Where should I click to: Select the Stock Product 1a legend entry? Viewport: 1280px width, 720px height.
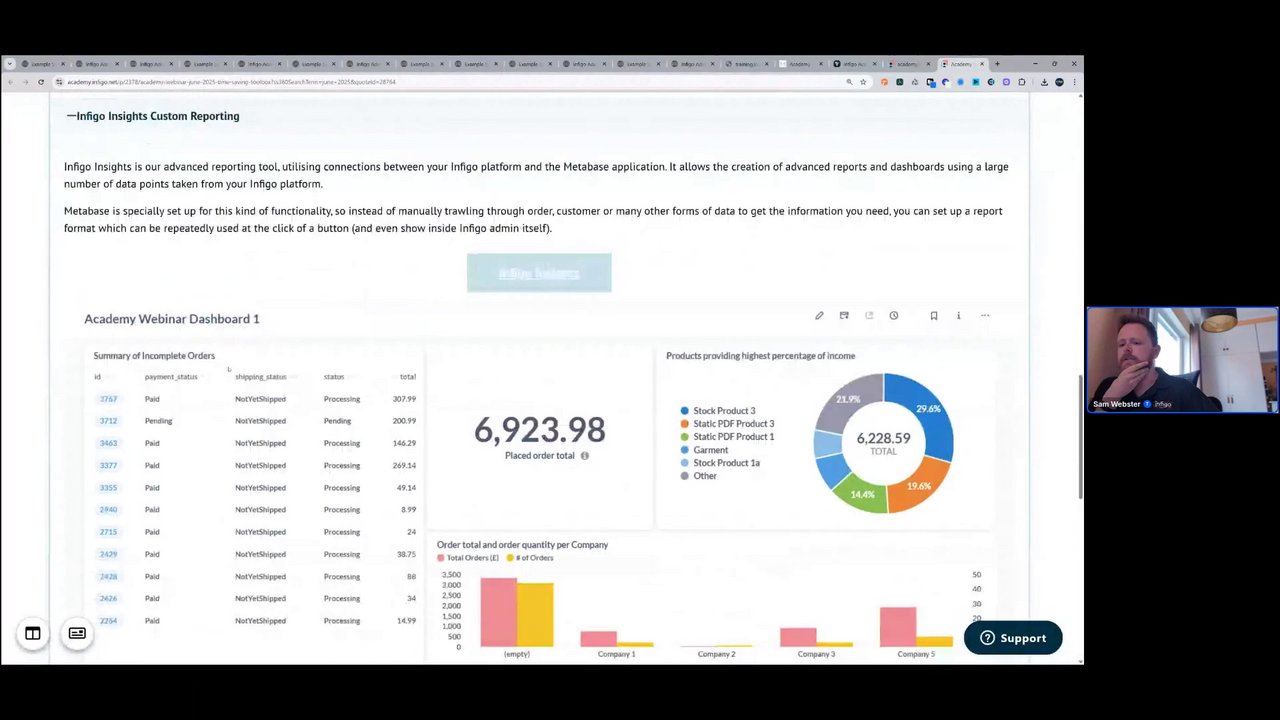[x=720, y=463]
